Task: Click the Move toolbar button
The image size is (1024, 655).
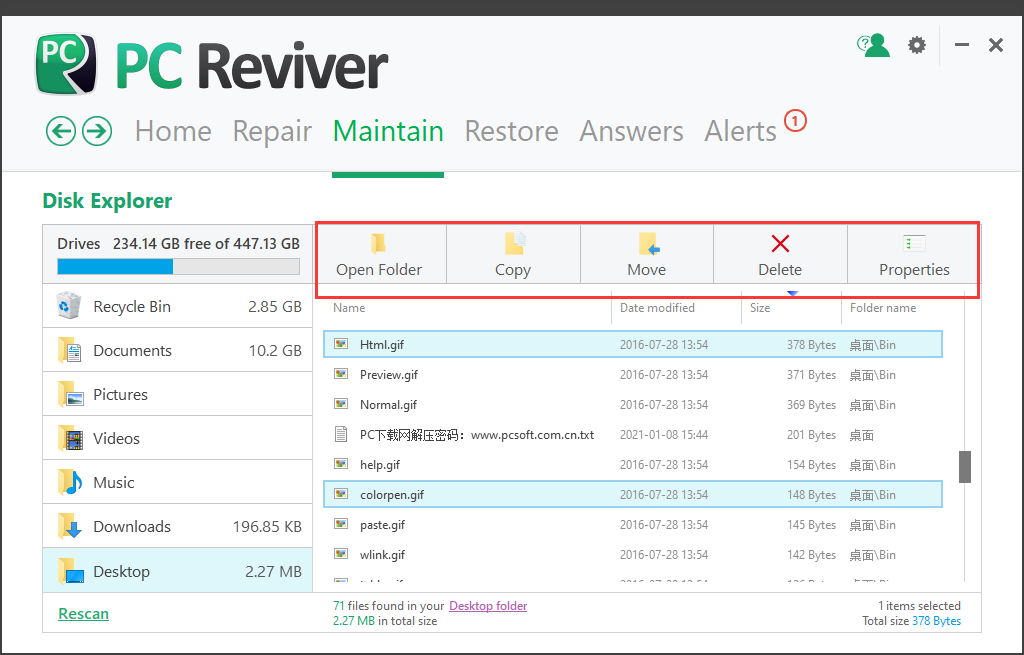Action: (x=647, y=255)
